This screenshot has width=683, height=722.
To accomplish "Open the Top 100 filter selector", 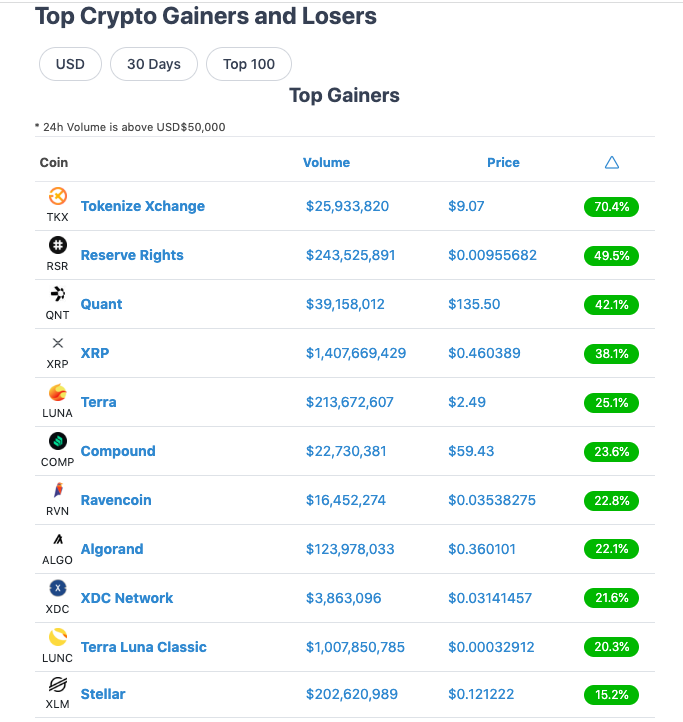I will coord(249,64).
